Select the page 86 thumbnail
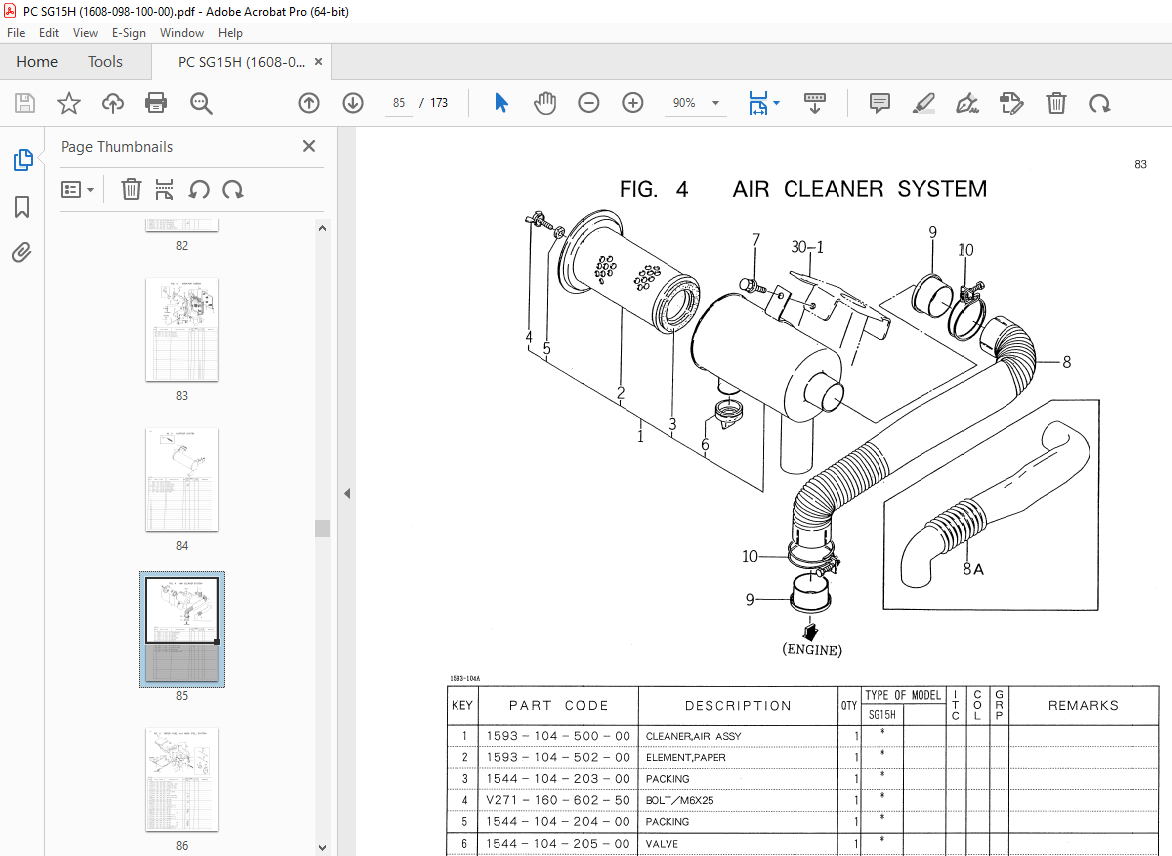The width and height of the screenshot is (1172, 856). tap(182, 780)
